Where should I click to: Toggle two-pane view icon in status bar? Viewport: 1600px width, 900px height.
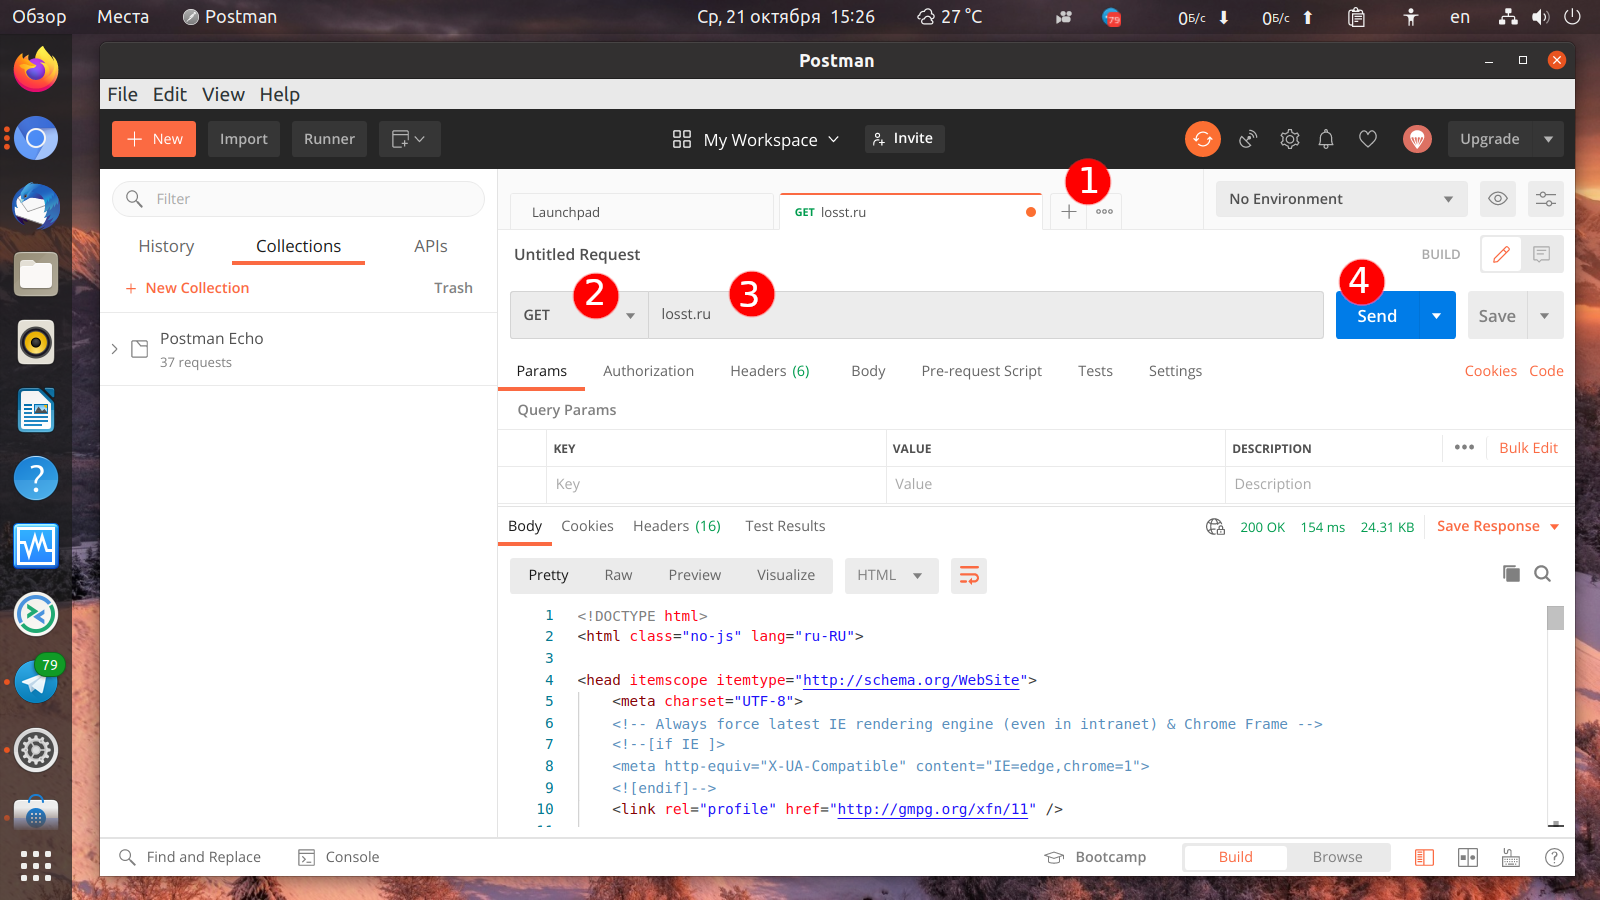[1468, 857]
